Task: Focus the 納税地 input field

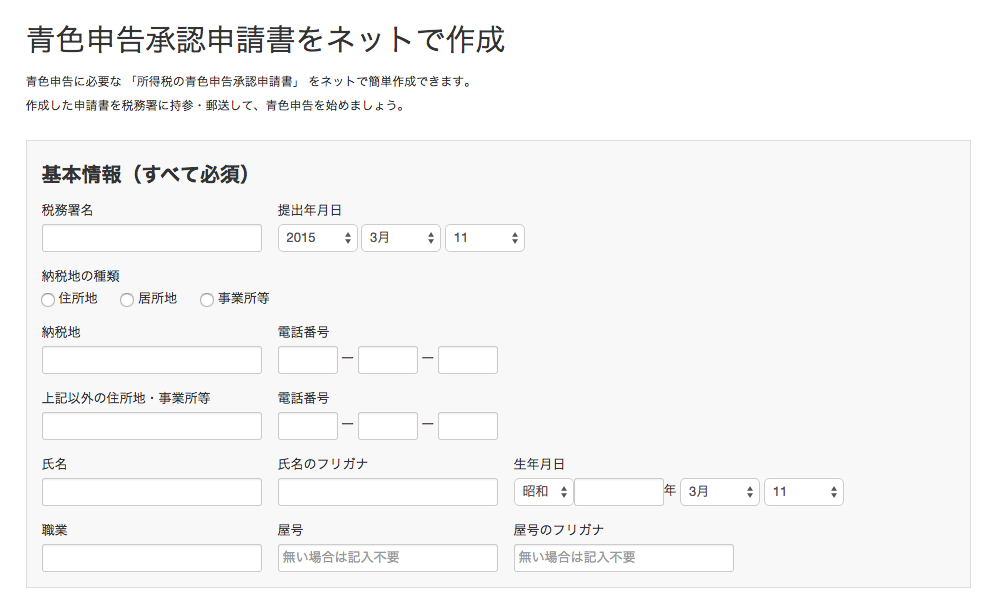Action: (x=152, y=360)
